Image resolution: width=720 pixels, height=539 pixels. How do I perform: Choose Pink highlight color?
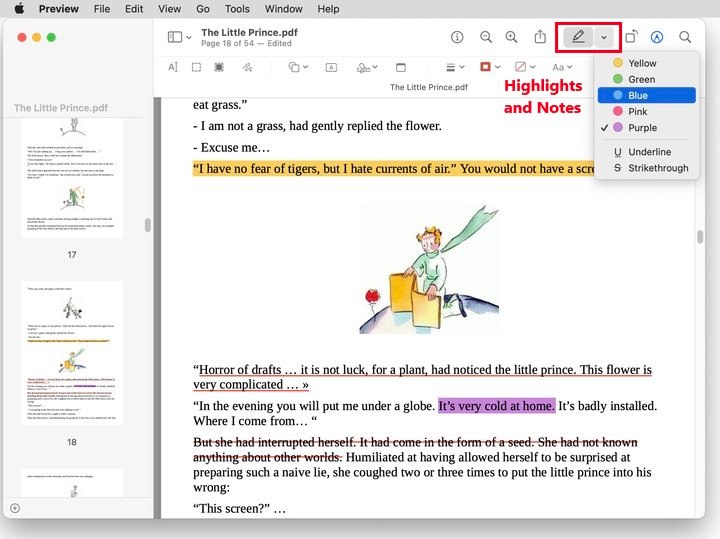[647, 111]
